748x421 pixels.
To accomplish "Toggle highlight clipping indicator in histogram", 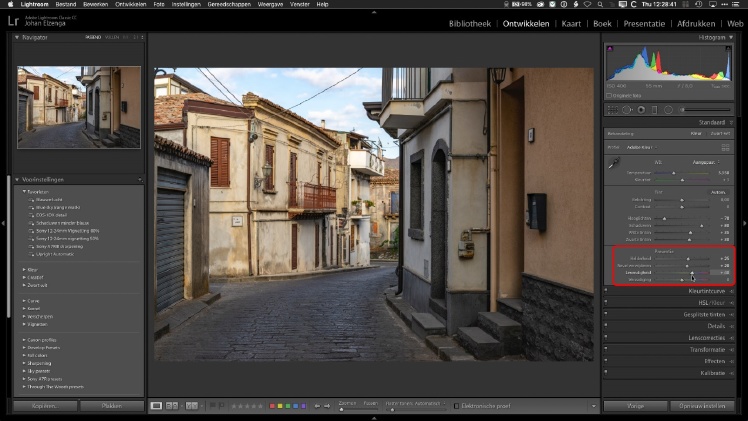I will pos(728,49).
